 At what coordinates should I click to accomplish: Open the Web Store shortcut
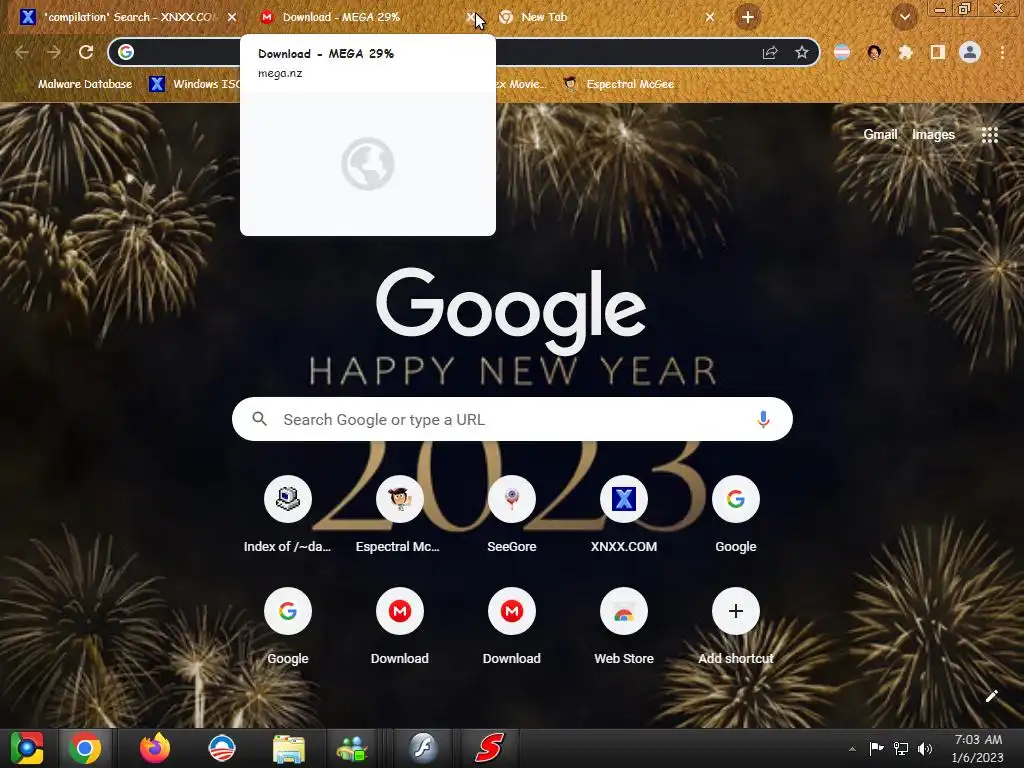pos(624,627)
